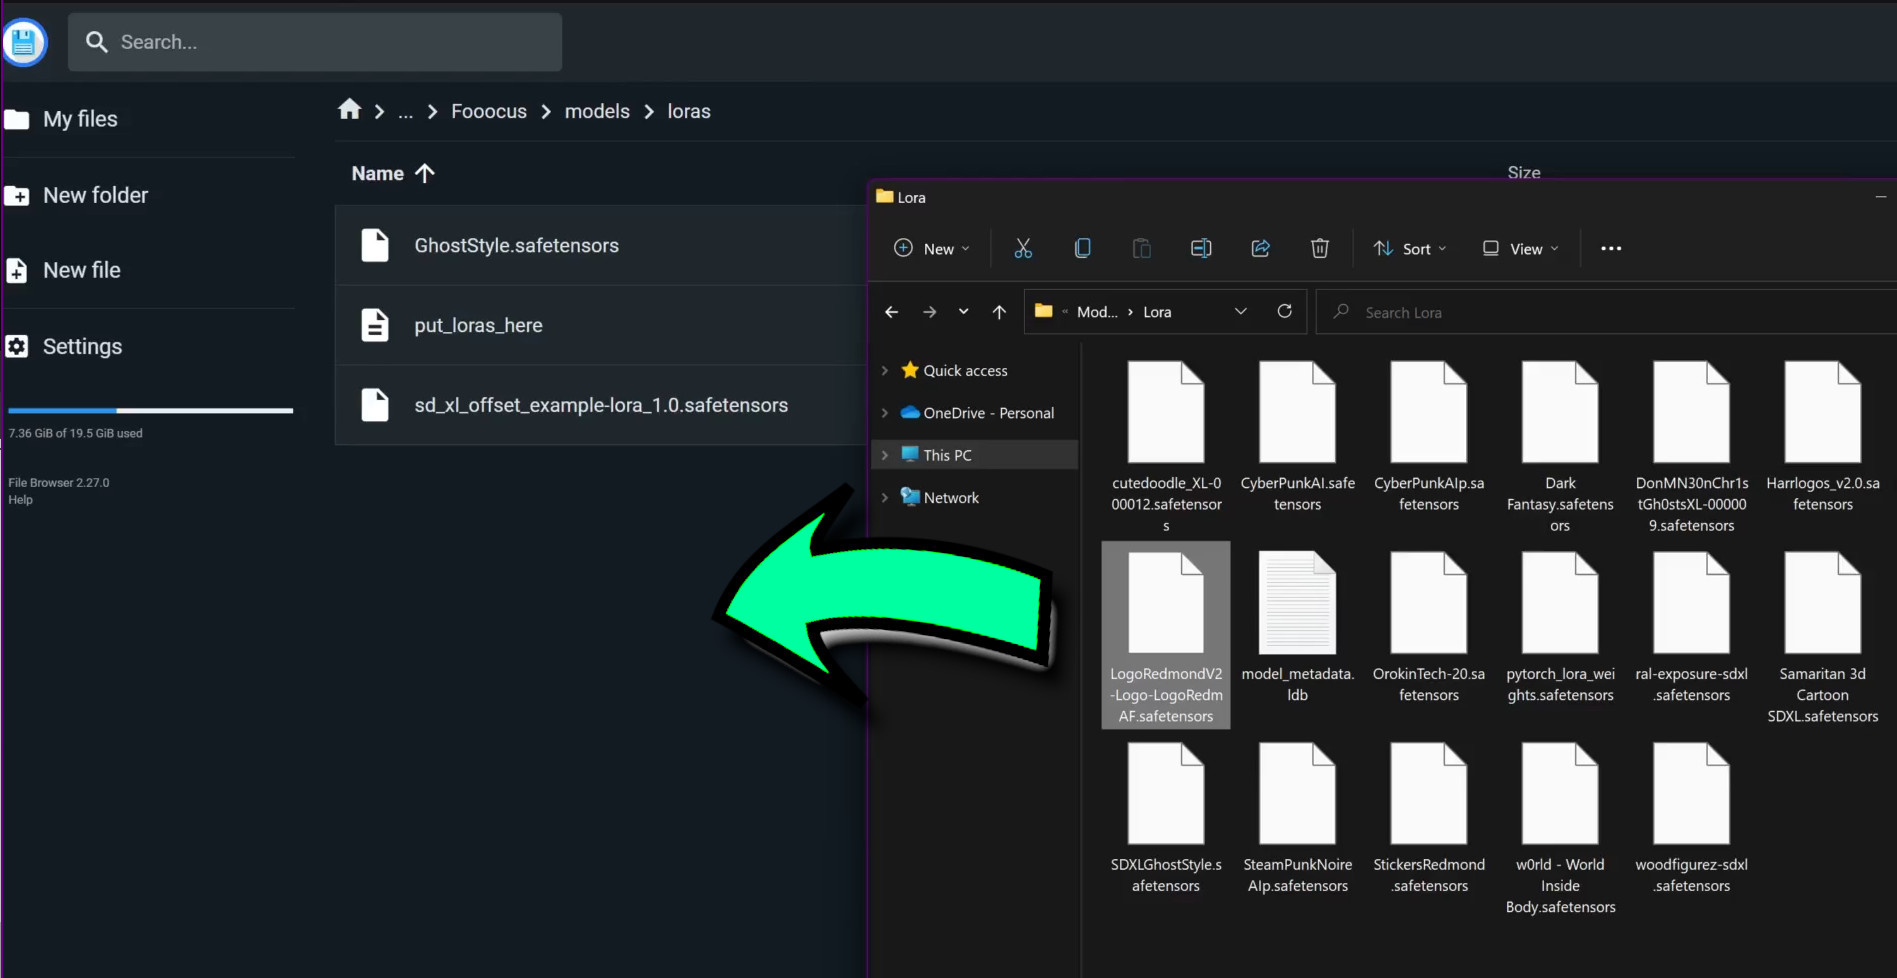The image size is (1897, 978).
Task: Click the File Browser logo icon
Action: [24, 42]
